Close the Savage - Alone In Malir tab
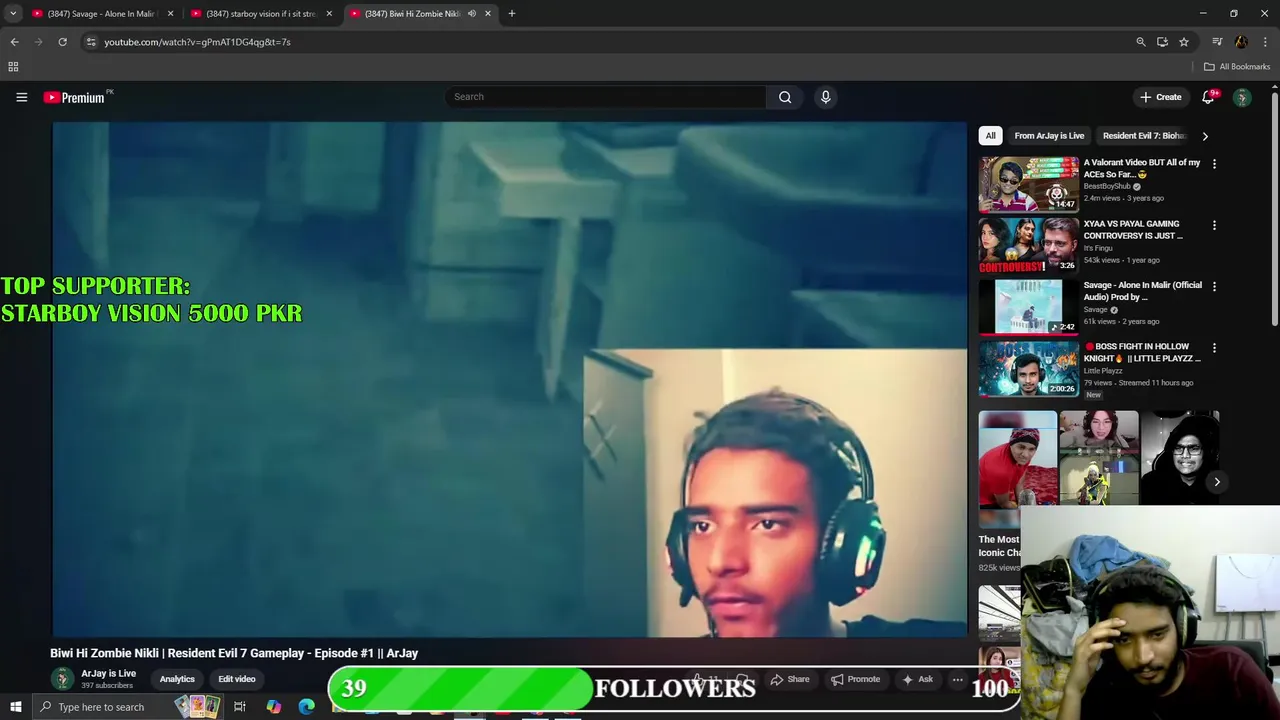 (x=170, y=14)
